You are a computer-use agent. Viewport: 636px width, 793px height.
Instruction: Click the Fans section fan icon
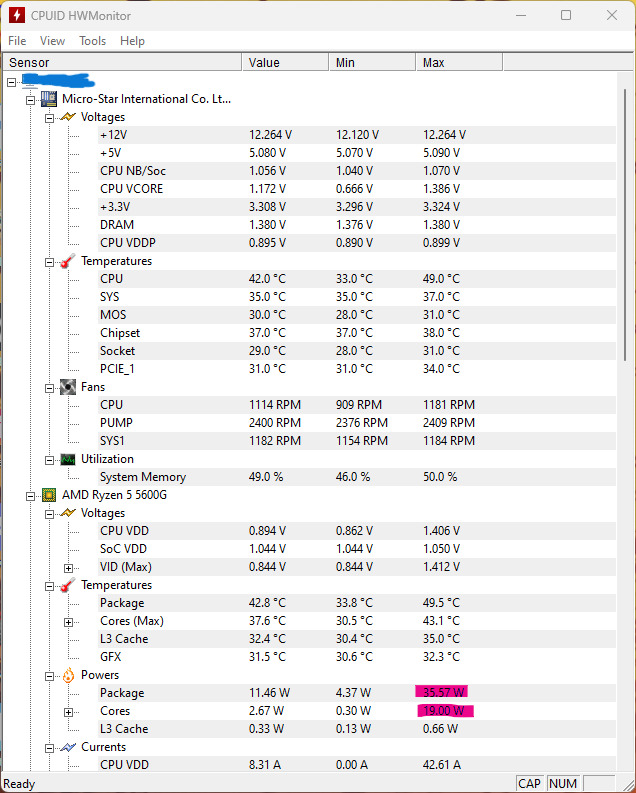point(68,387)
